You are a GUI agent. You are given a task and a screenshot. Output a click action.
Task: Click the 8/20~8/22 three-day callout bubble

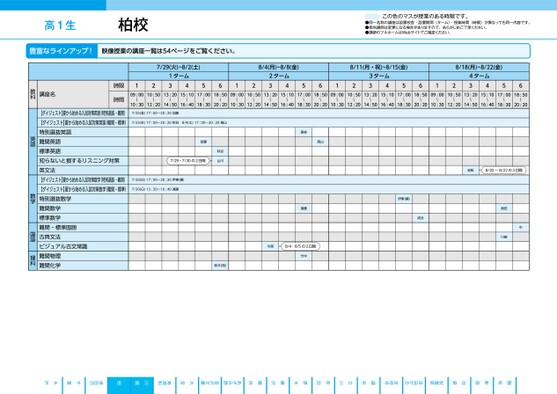[504, 170]
